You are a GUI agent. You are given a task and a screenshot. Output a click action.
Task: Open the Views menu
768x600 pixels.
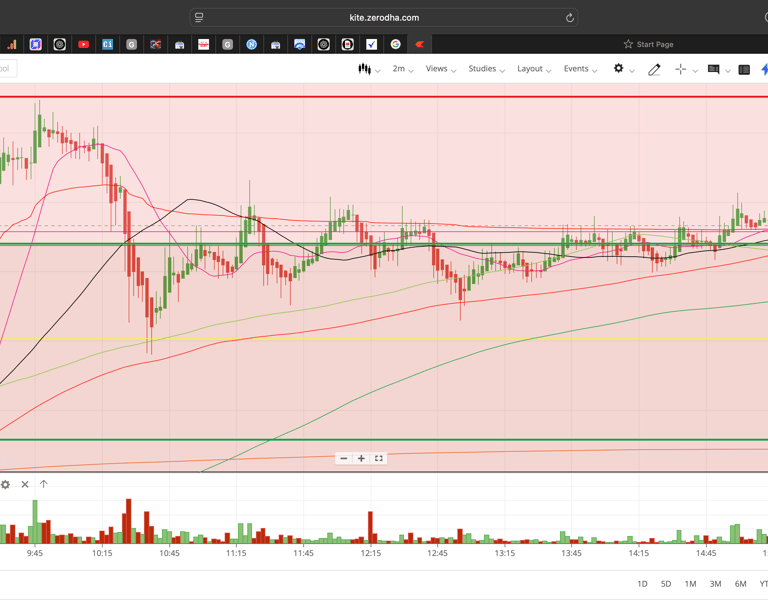coord(440,69)
